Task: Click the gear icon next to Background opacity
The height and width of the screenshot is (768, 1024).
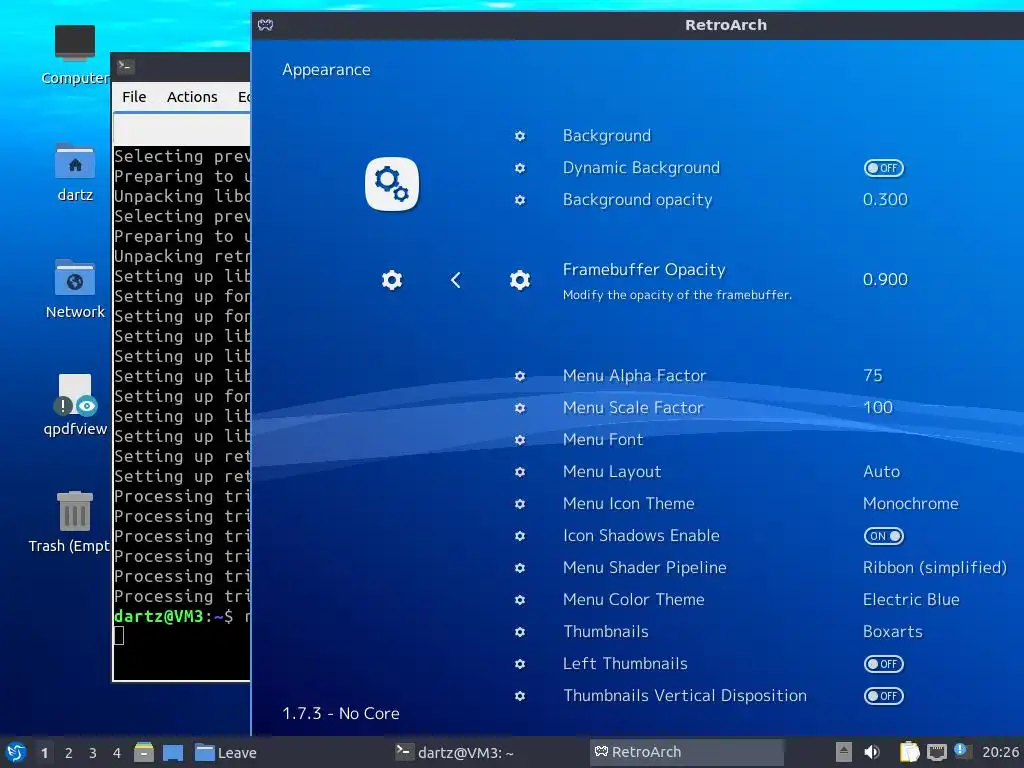Action: pos(520,200)
